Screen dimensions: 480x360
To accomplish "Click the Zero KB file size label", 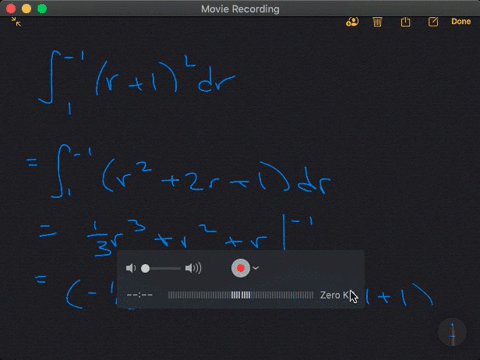I will [x=335, y=295].
